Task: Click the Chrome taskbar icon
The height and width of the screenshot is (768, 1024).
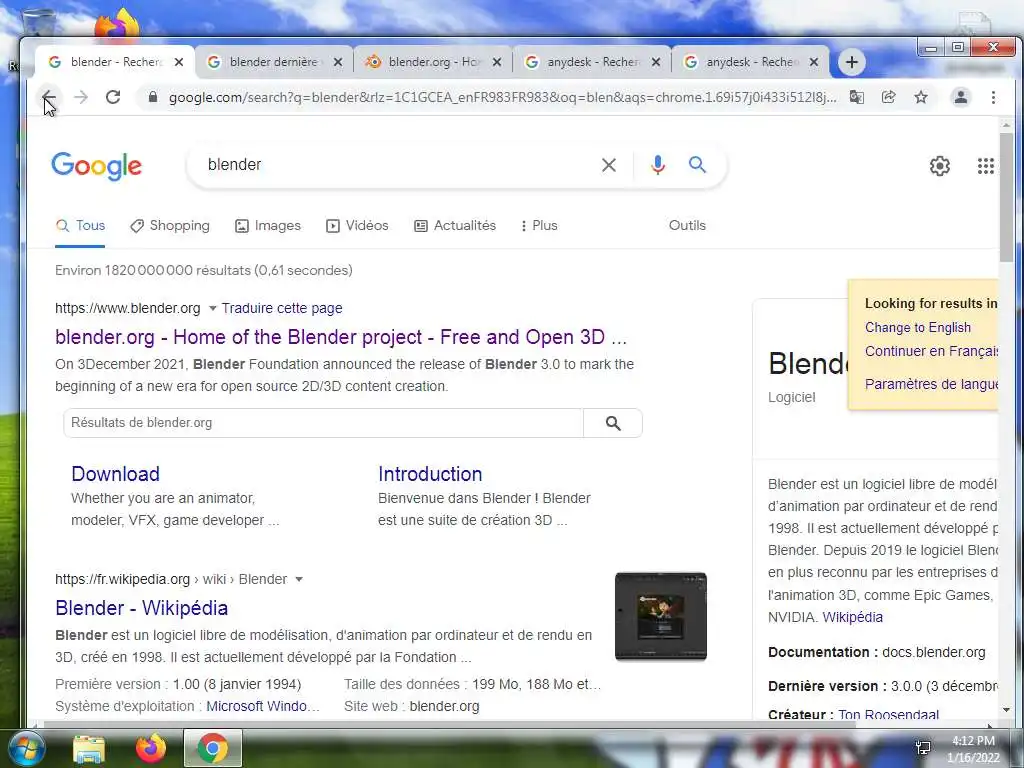Action: tap(213, 748)
